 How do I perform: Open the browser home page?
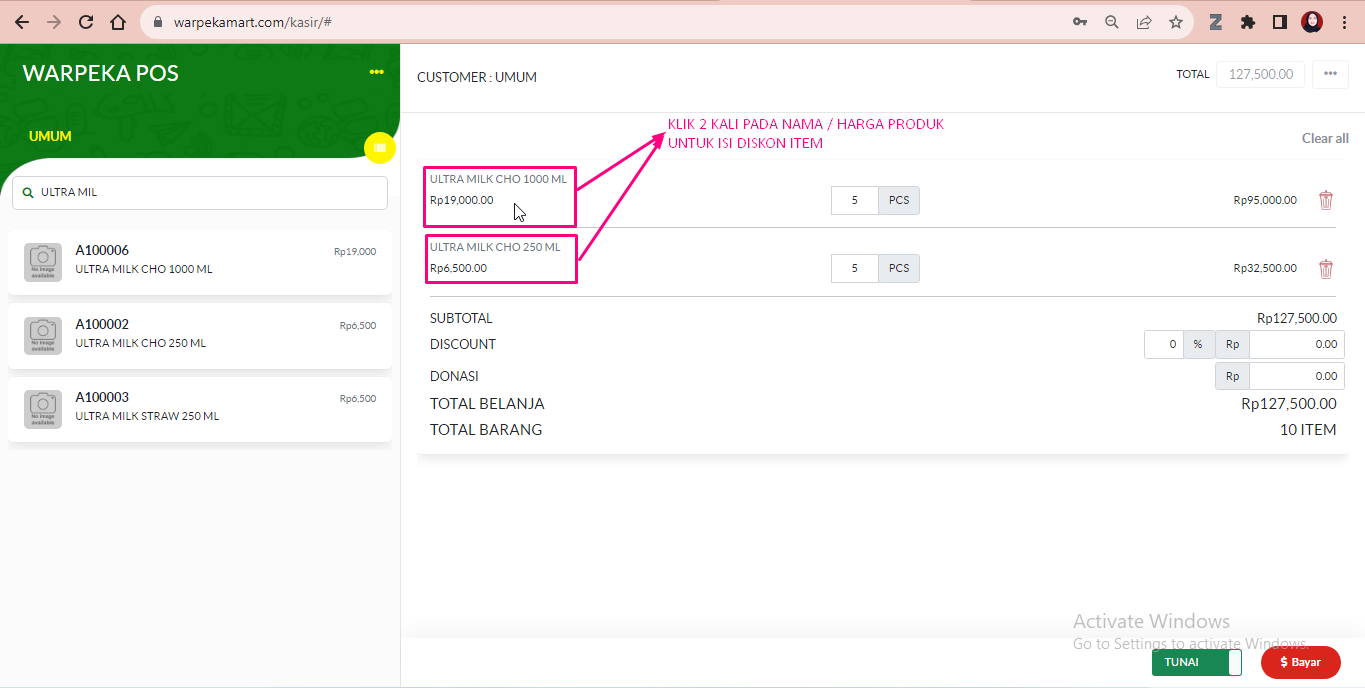[x=118, y=22]
